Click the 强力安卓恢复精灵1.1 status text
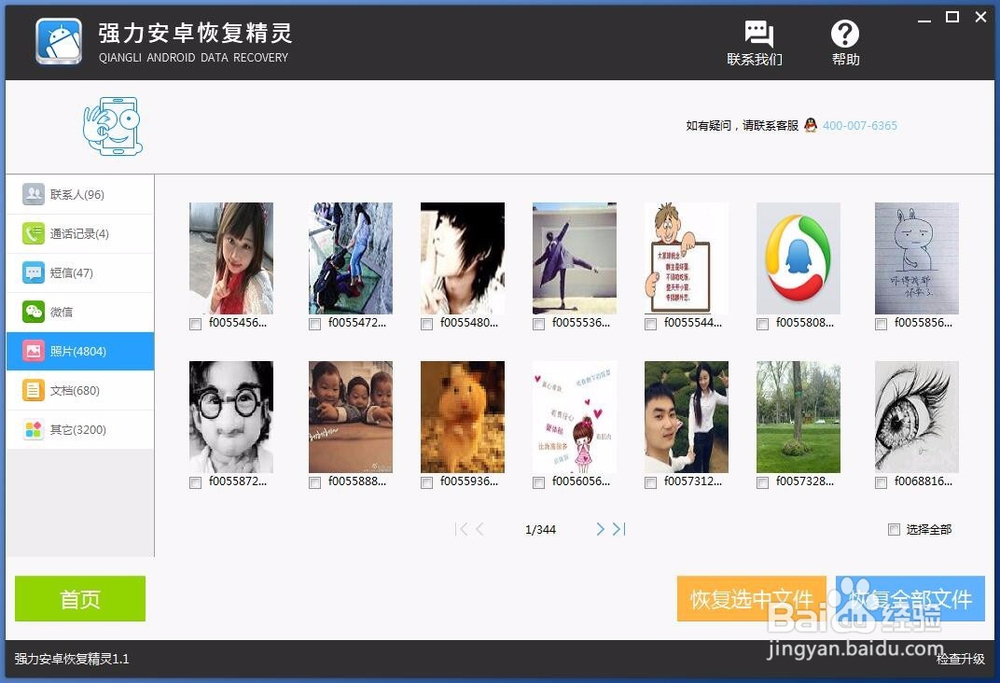Viewport: 1000px width, 683px height. point(71,659)
